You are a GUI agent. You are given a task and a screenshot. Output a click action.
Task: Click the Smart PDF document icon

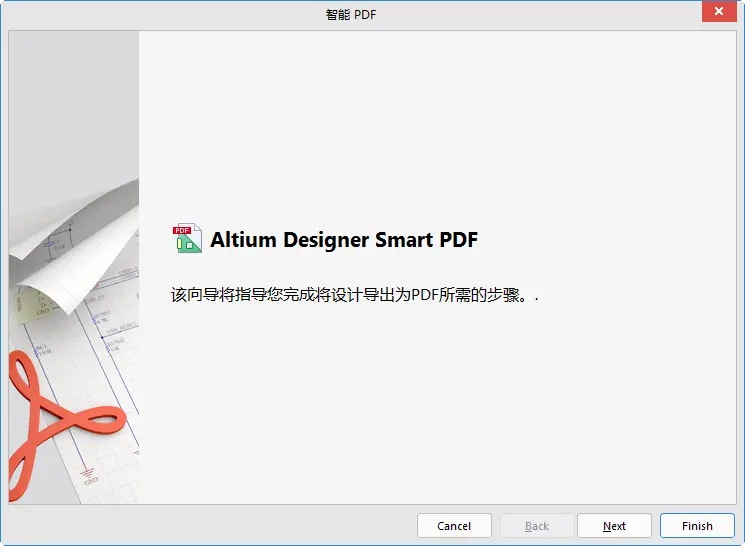(187, 238)
